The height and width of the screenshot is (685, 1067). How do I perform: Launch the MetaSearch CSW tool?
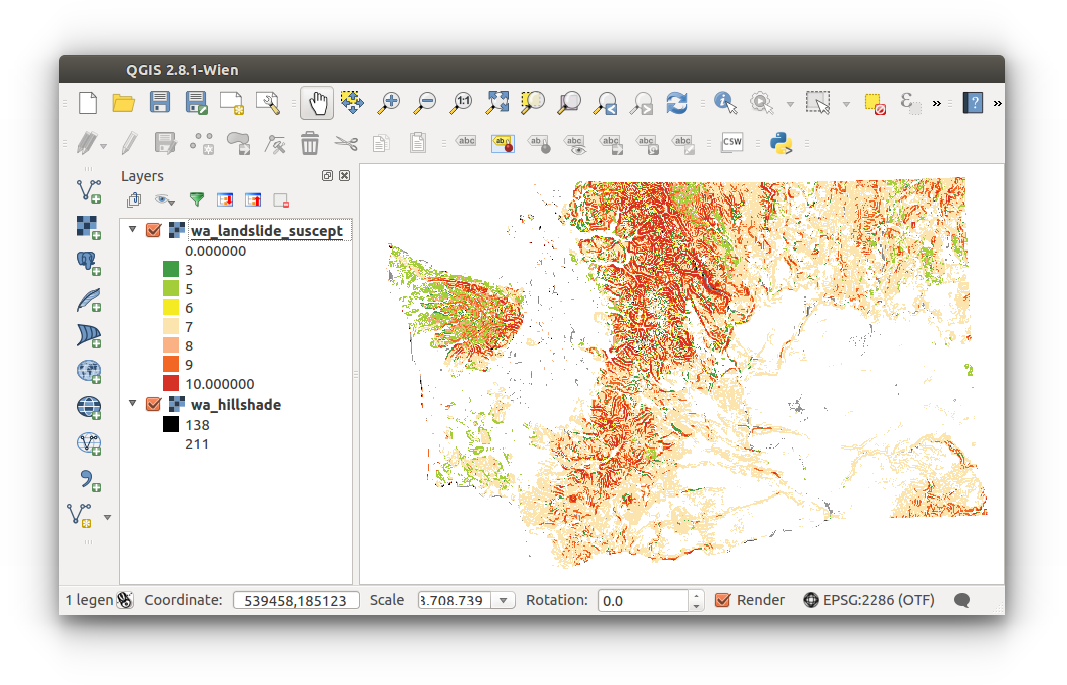pos(731,143)
